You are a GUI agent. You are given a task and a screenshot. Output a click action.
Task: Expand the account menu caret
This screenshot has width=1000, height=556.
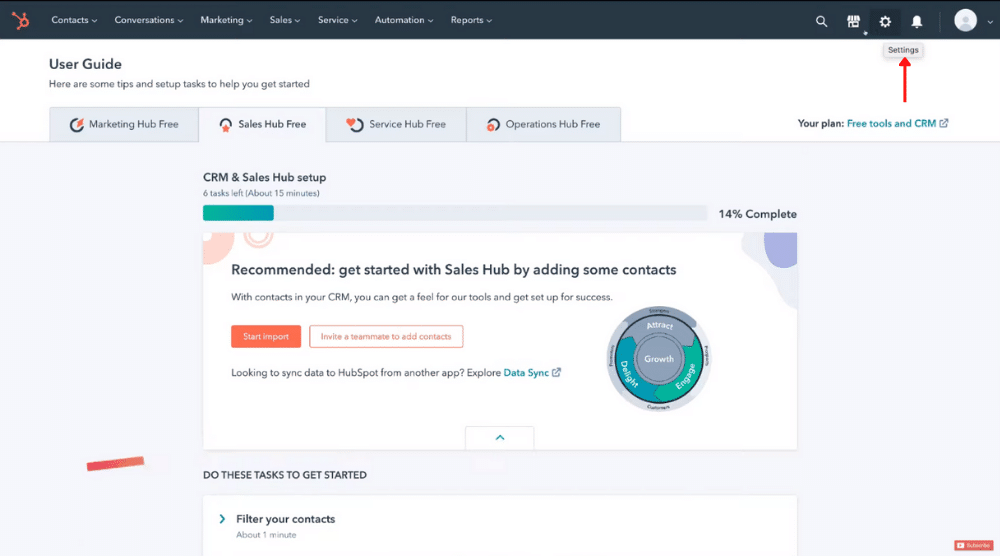point(990,22)
